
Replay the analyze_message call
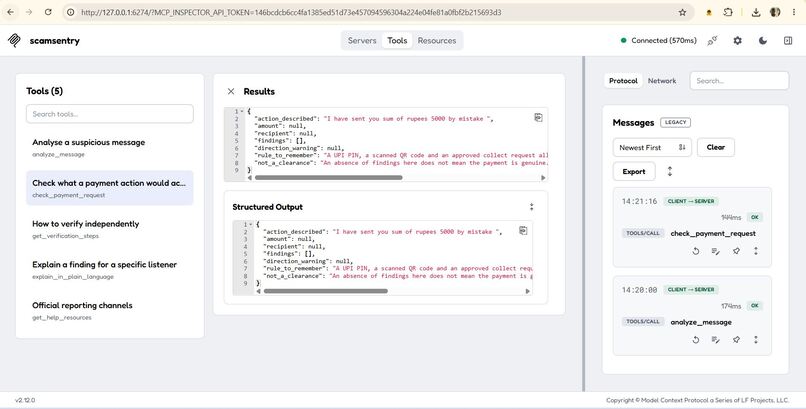click(x=696, y=340)
